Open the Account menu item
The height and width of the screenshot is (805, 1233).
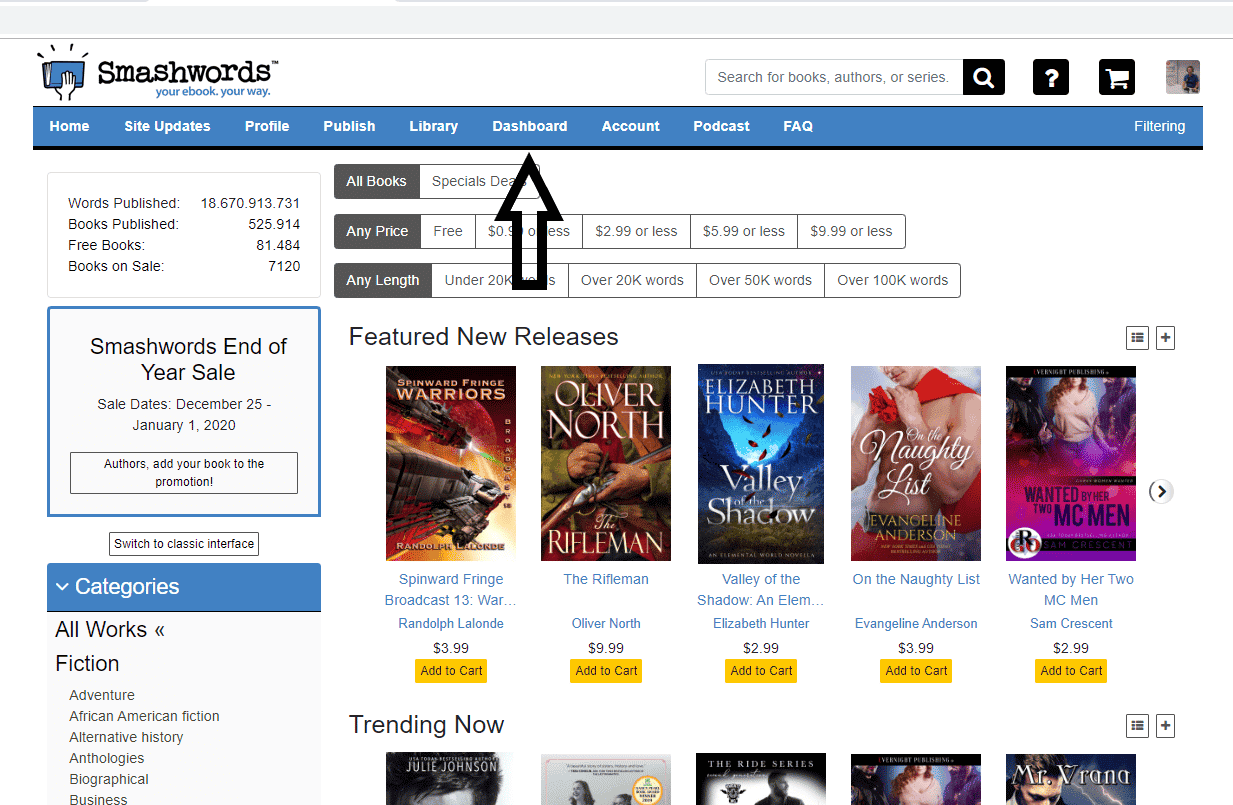pyautogui.click(x=631, y=126)
